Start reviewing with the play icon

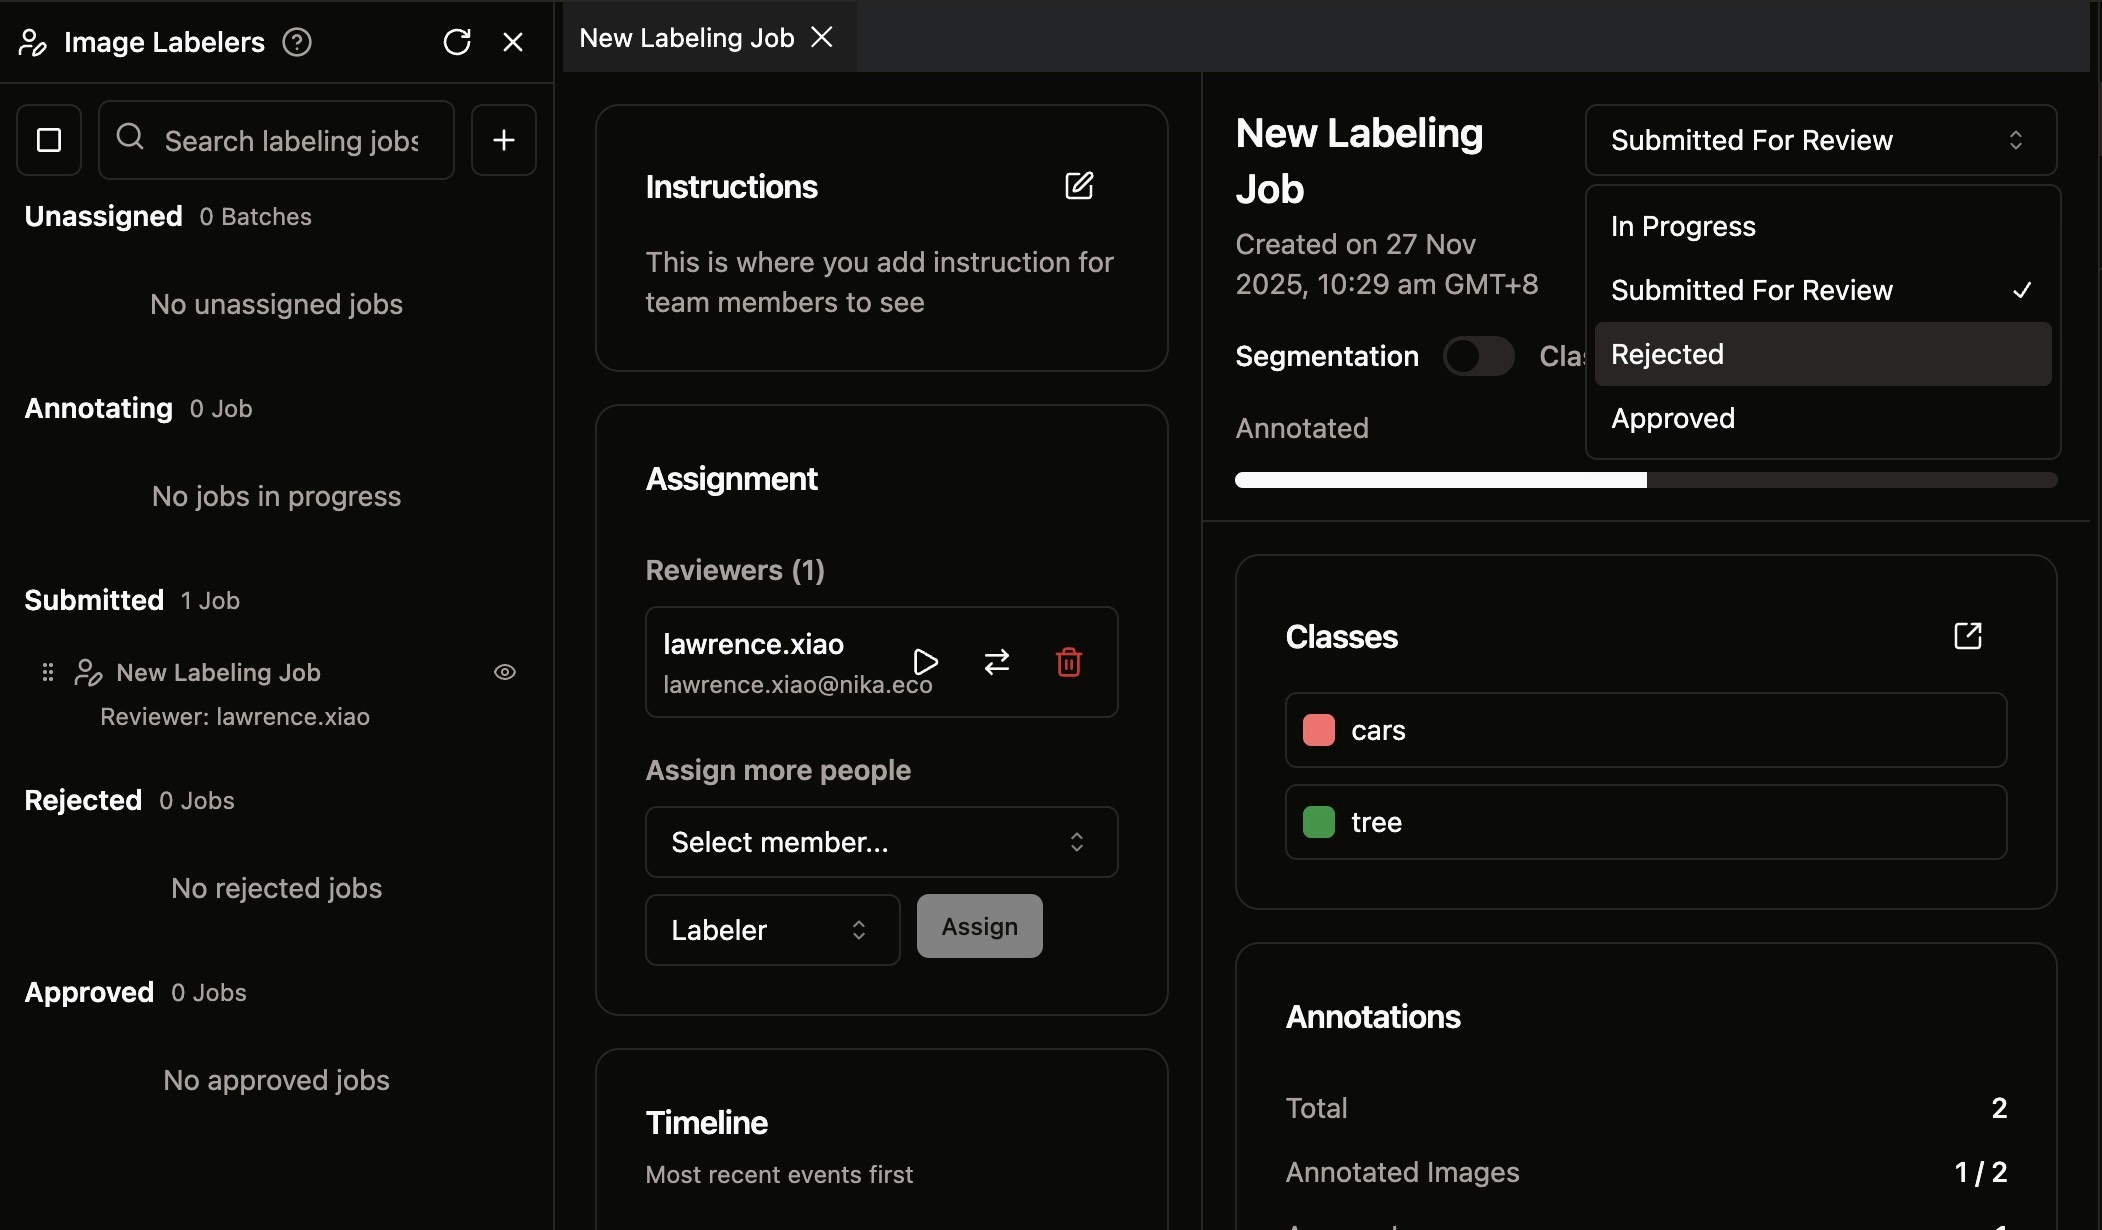click(x=925, y=662)
